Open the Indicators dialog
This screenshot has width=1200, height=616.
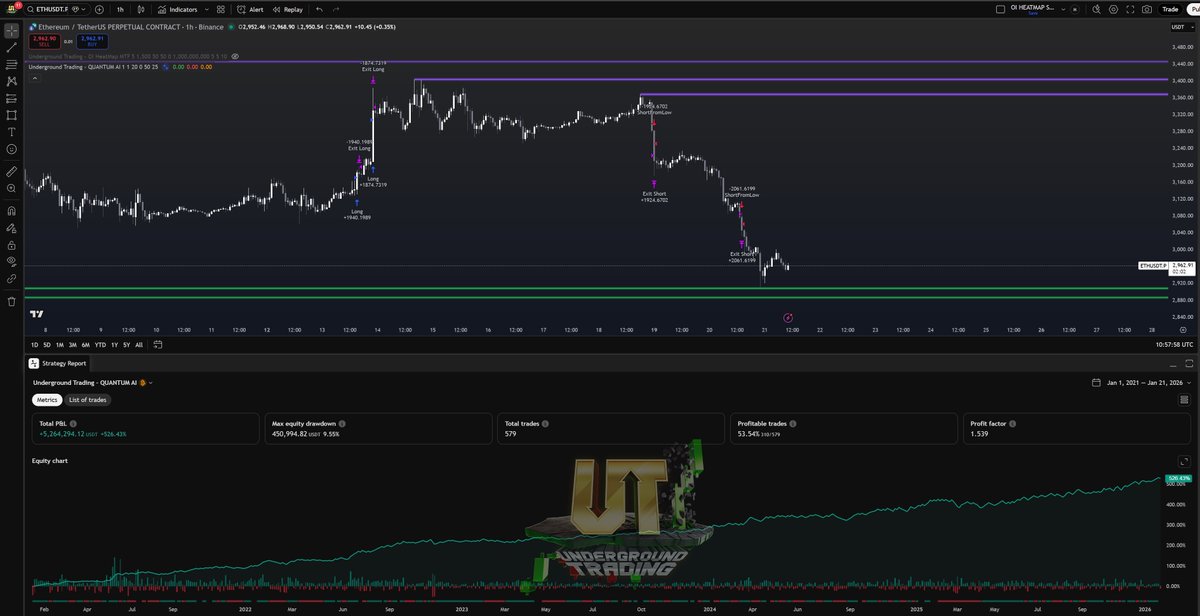coord(176,9)
